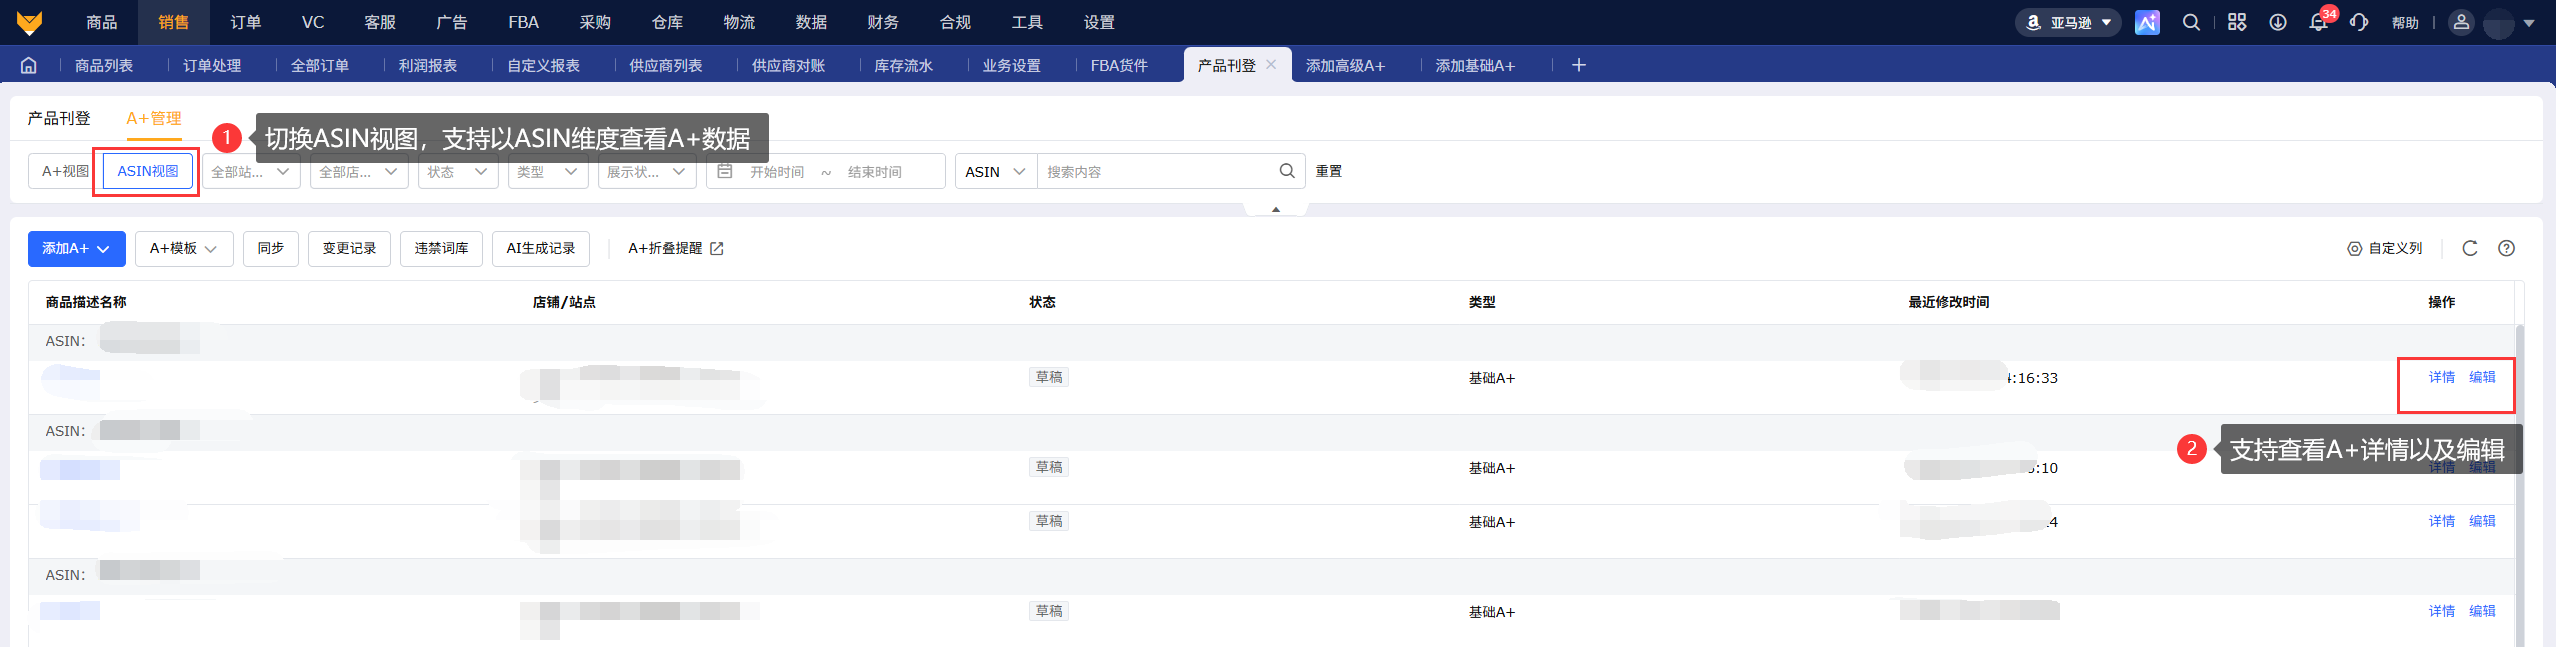The image size is (2556, 647).
Task: Click the table vertical scrollbar
Action: click(2520, 485)
